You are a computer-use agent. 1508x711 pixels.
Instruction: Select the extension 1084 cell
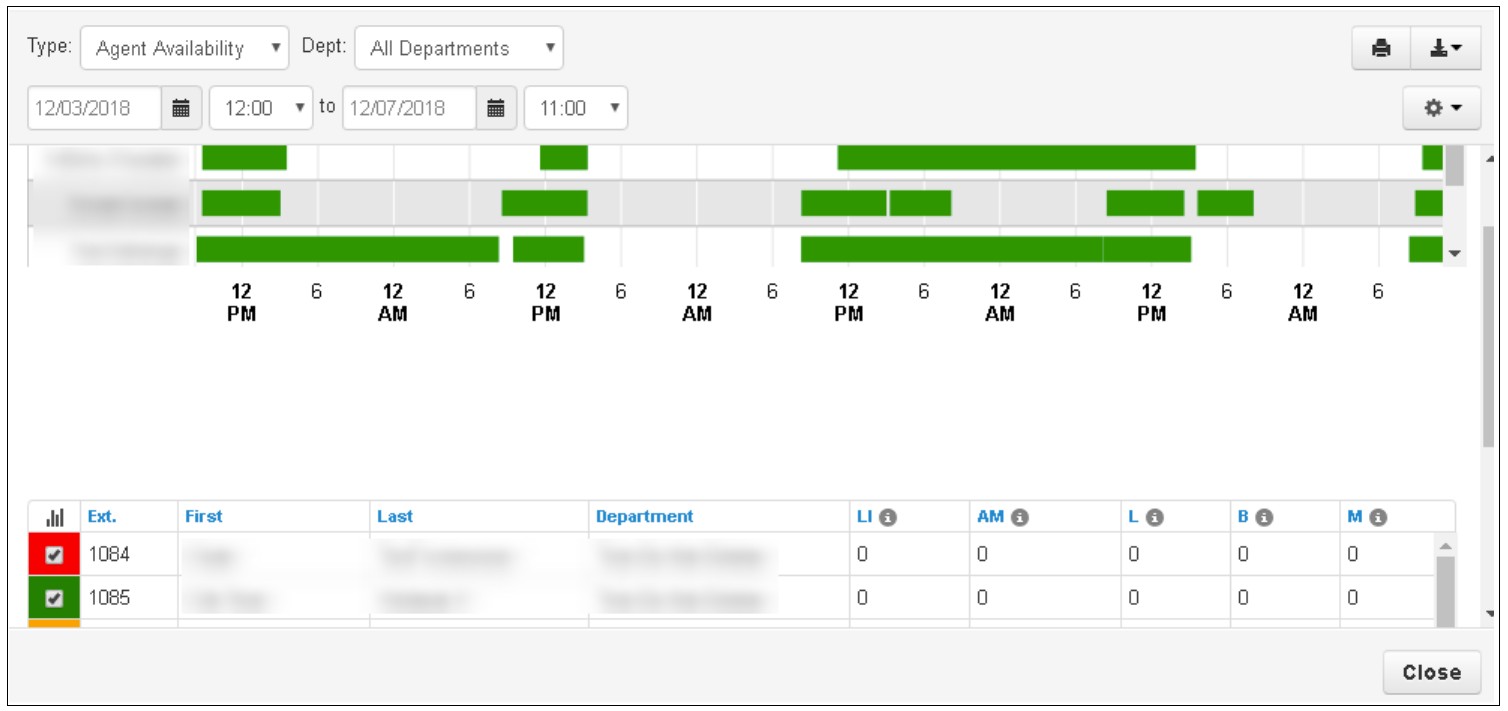coord(128,555)
